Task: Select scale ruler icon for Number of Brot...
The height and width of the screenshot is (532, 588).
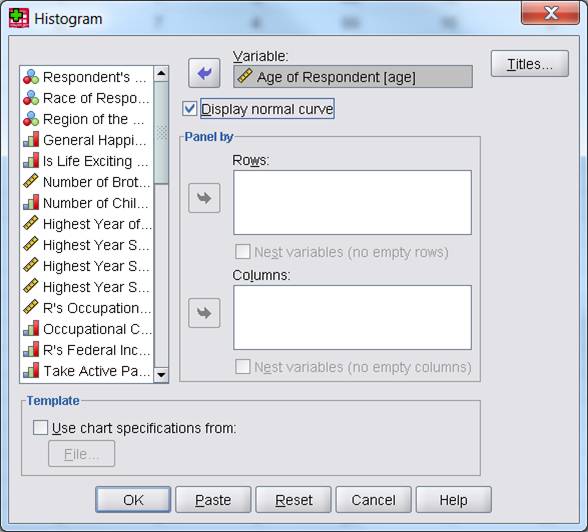Action: [31, 181]
